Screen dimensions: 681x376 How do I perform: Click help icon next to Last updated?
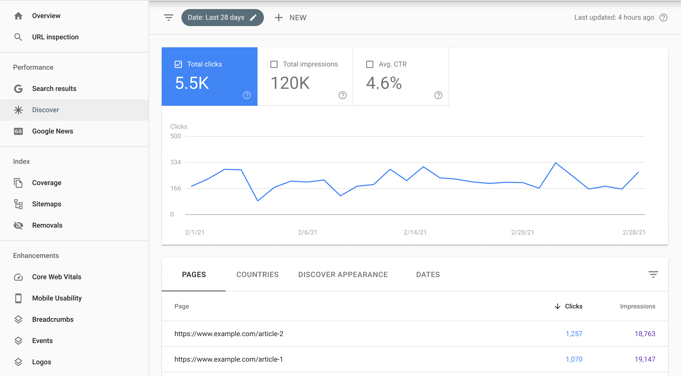coord(663,18)
